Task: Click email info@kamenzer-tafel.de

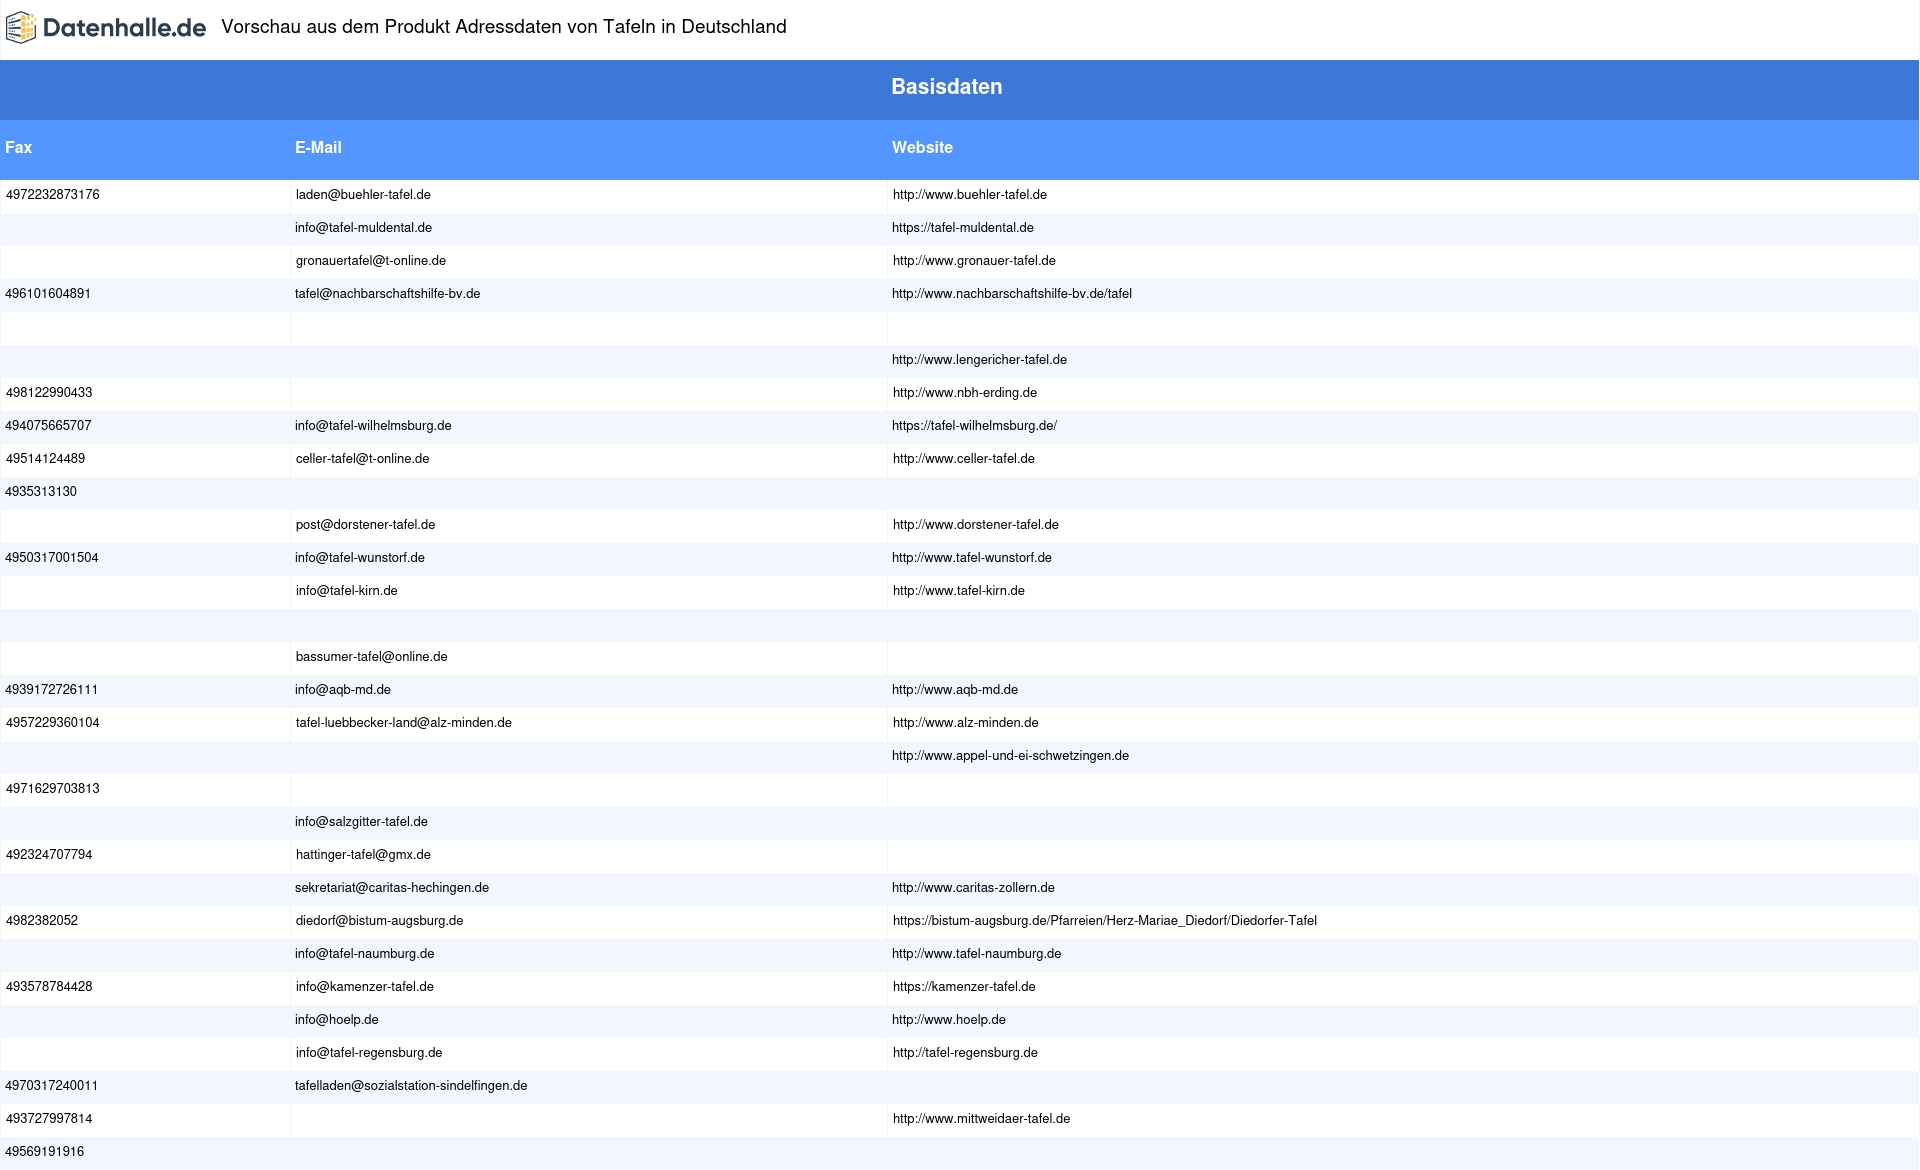Action: pos(365,987)
